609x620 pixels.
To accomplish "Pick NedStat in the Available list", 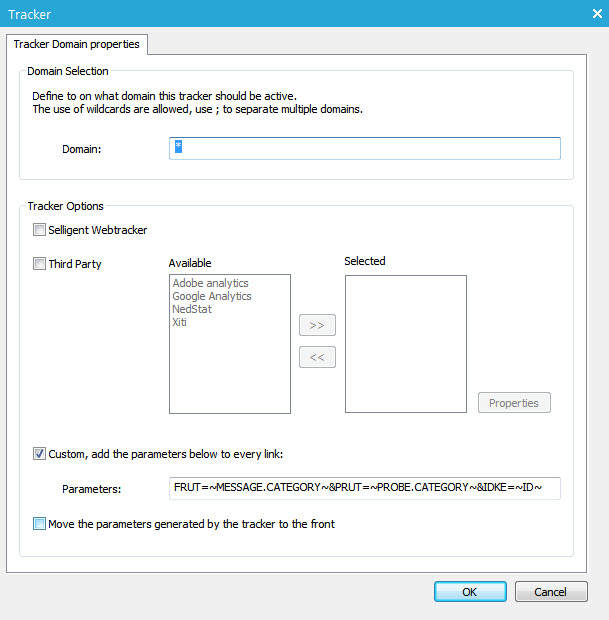I will tap(192, 310).
